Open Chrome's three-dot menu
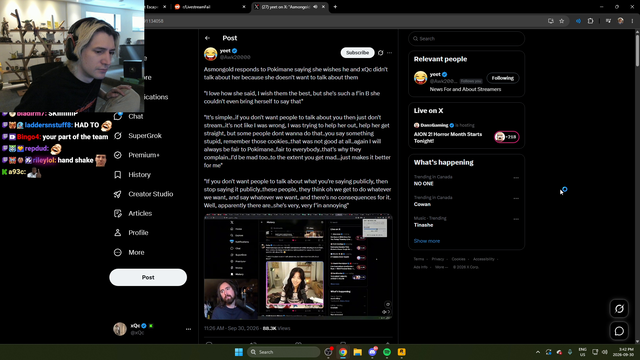The image size is (640, 360). [632, 21]
